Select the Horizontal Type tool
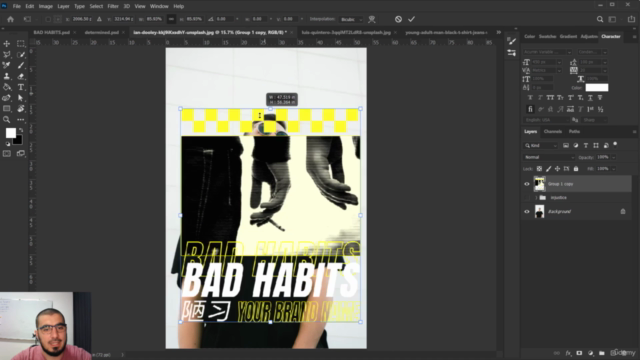This screenshot has width=640, height=360. tap(21, 87)
